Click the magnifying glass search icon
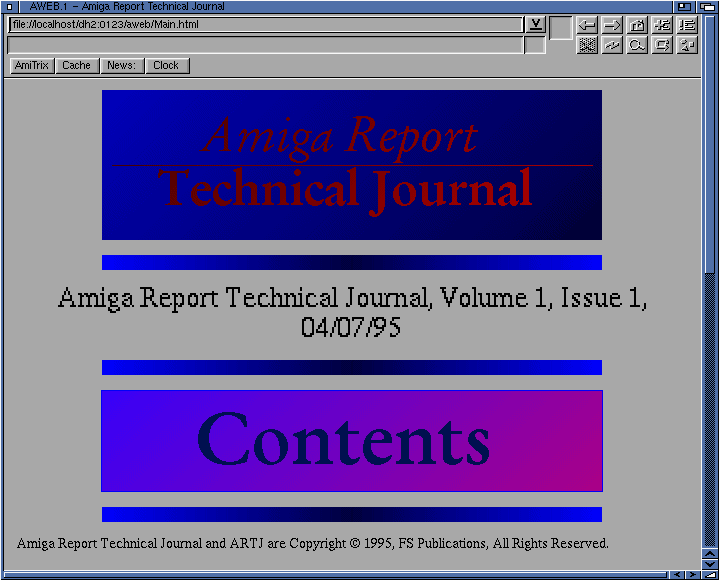This screenshot has height=580, width=719. (637, 45)
